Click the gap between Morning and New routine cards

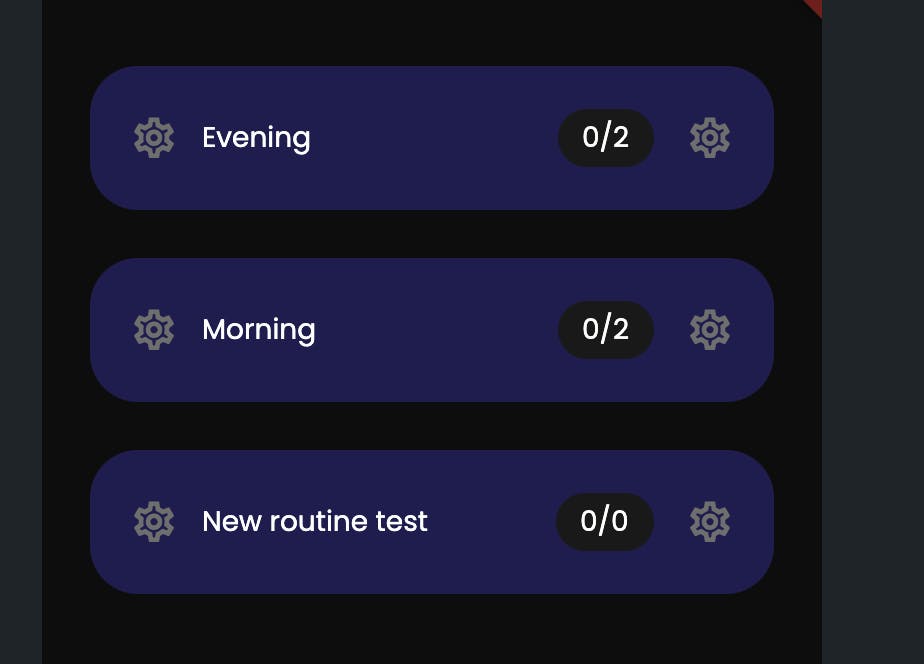(x=432, y=426)
